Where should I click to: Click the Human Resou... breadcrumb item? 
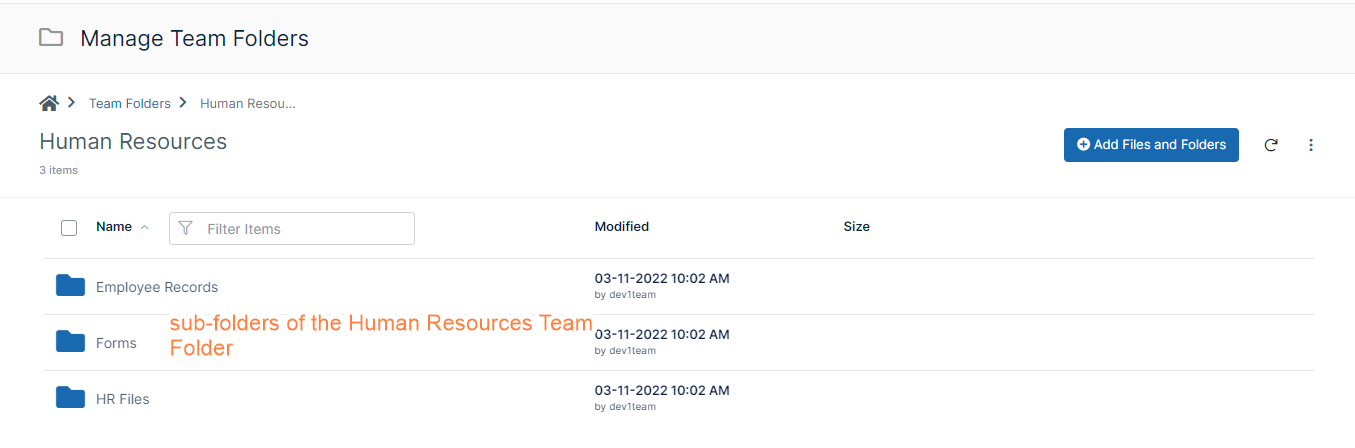click(247, 103)
